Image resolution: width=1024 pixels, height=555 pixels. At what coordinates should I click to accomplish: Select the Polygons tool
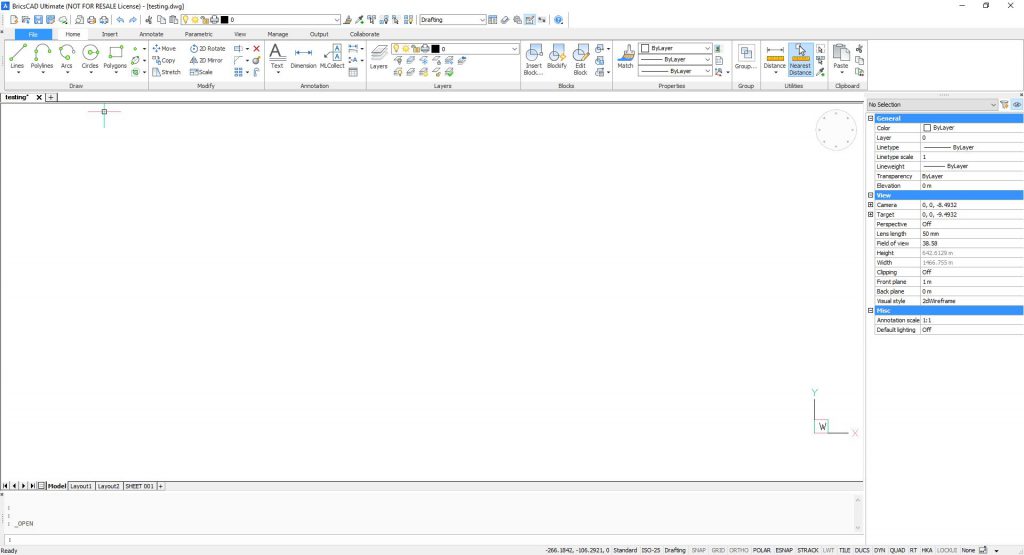tap(115, 57)
